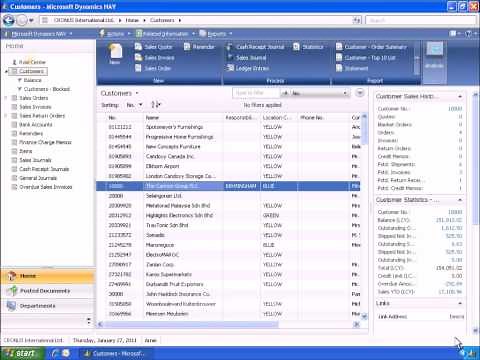Create a new Sales Invoice from the ribbon
The width and height of the screenshot is (480, 360).
tap(155, 58)
